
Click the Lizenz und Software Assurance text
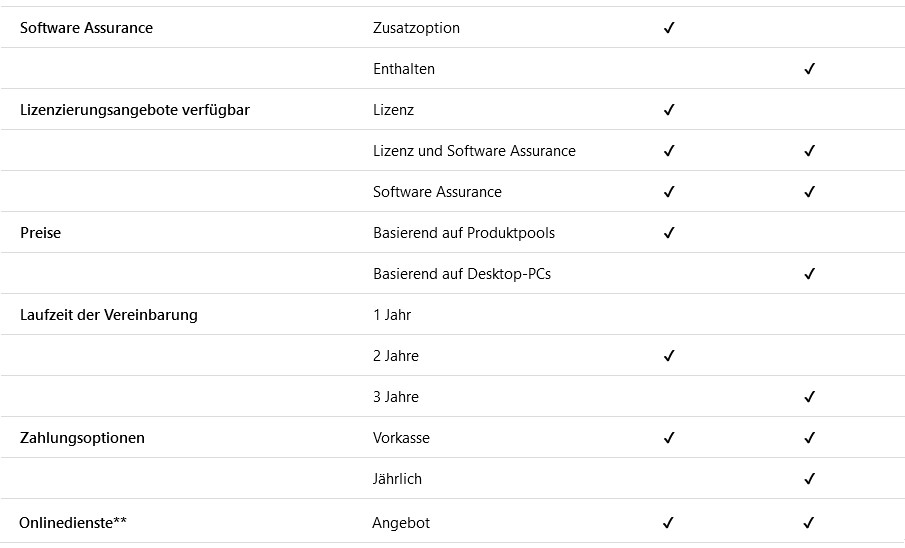(474, 151)
